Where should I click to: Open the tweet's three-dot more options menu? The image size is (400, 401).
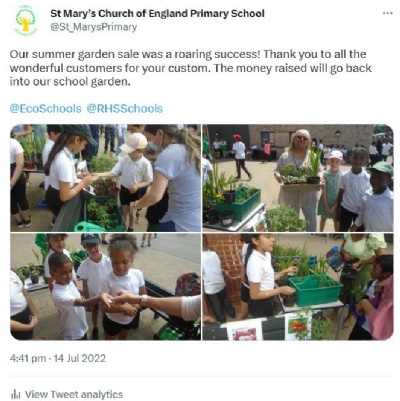(x=387, y=13)
